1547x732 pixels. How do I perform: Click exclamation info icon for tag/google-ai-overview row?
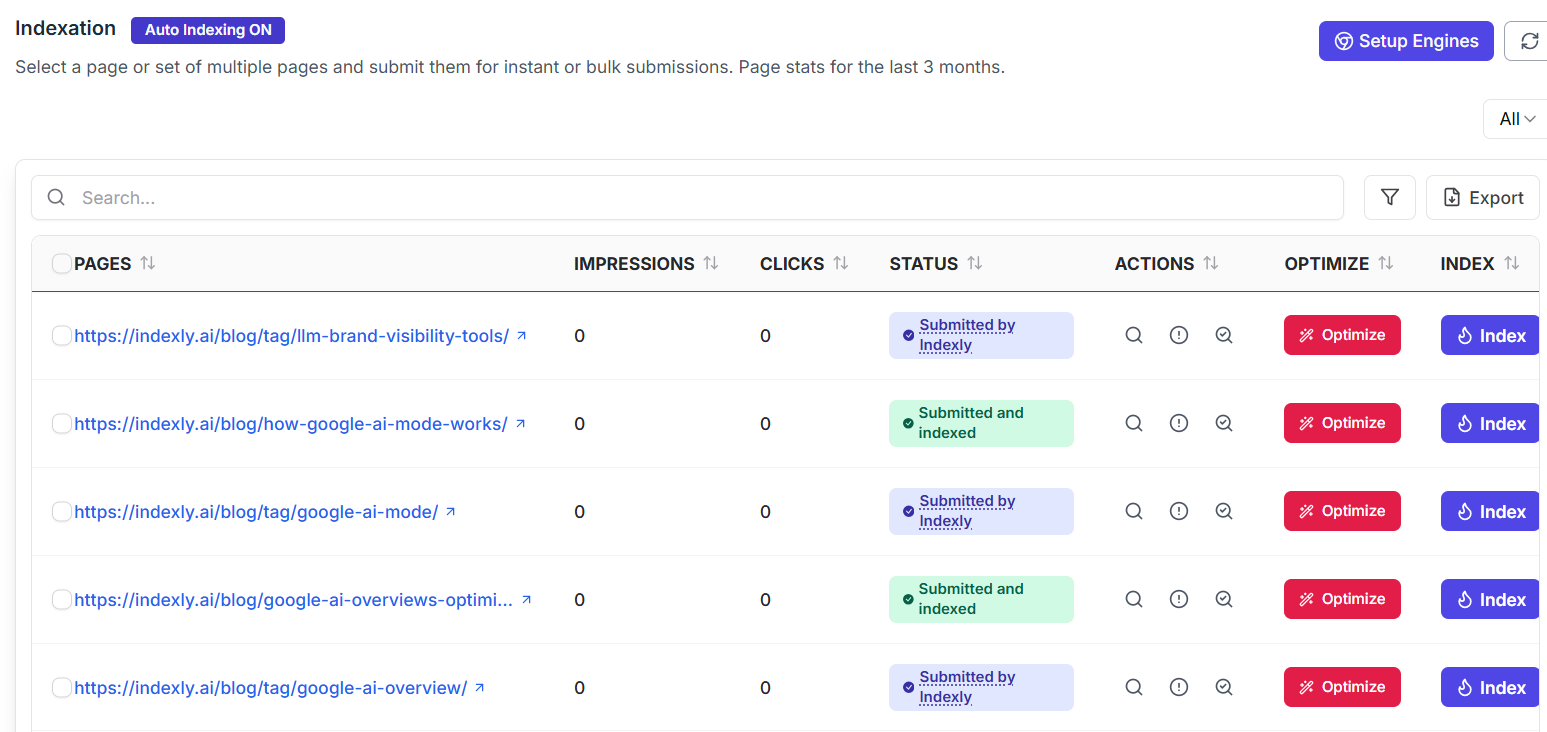[1178, 688]
